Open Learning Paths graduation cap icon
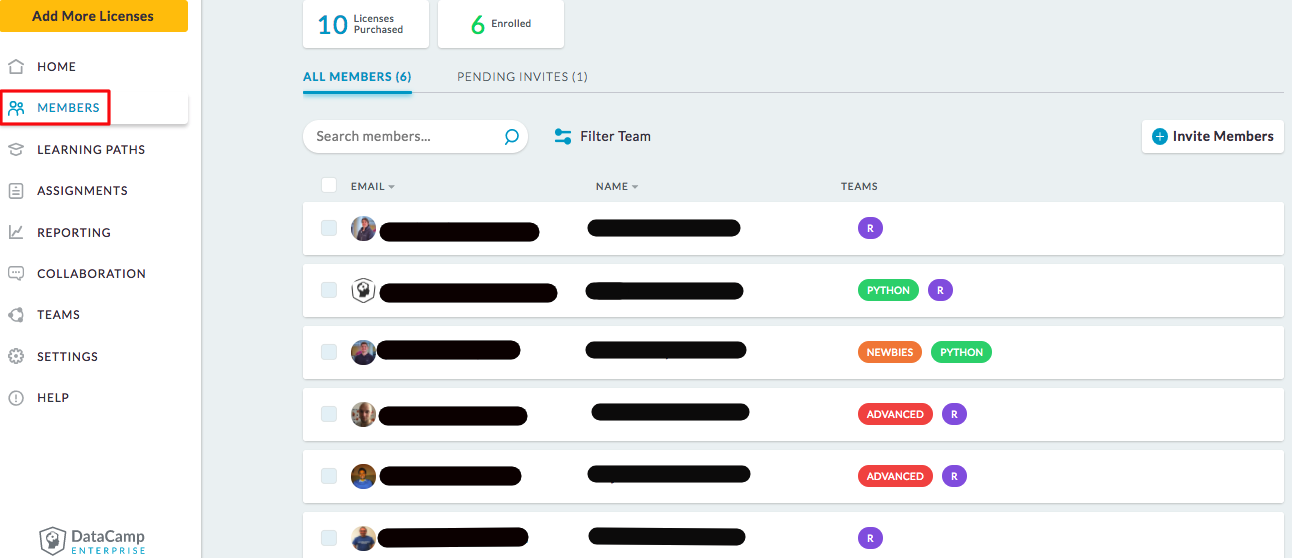The image size is (1292, 558). tap(16, 150)
